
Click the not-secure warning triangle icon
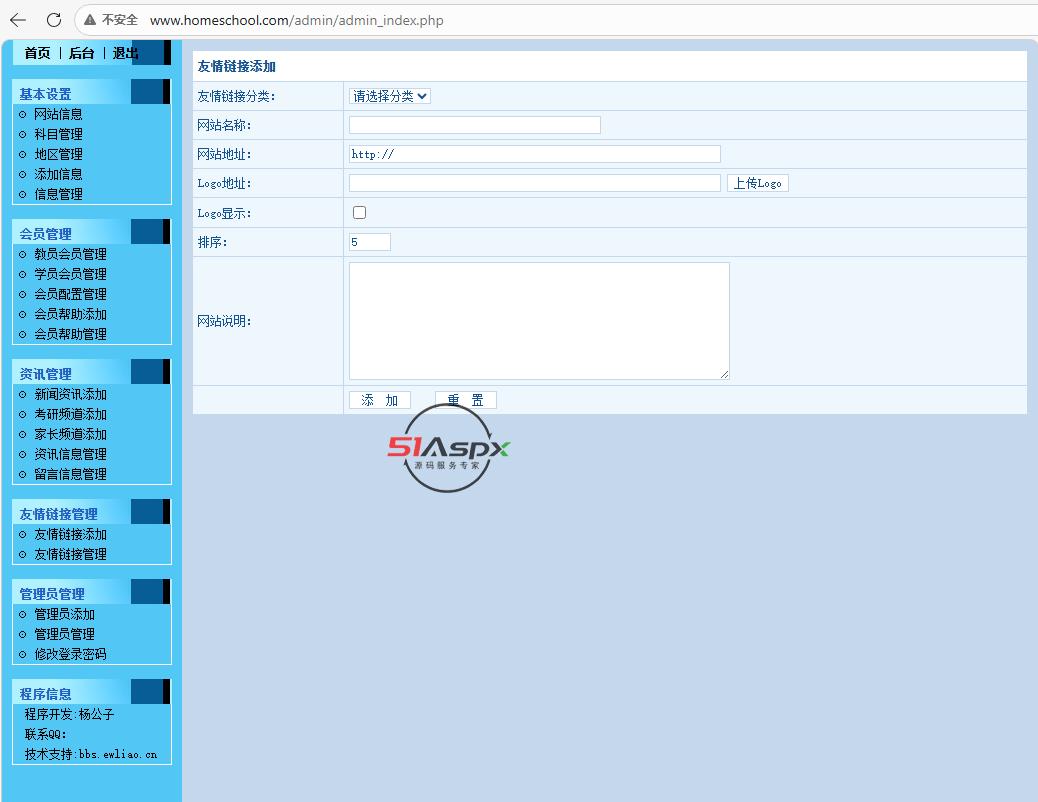[90, 20]
